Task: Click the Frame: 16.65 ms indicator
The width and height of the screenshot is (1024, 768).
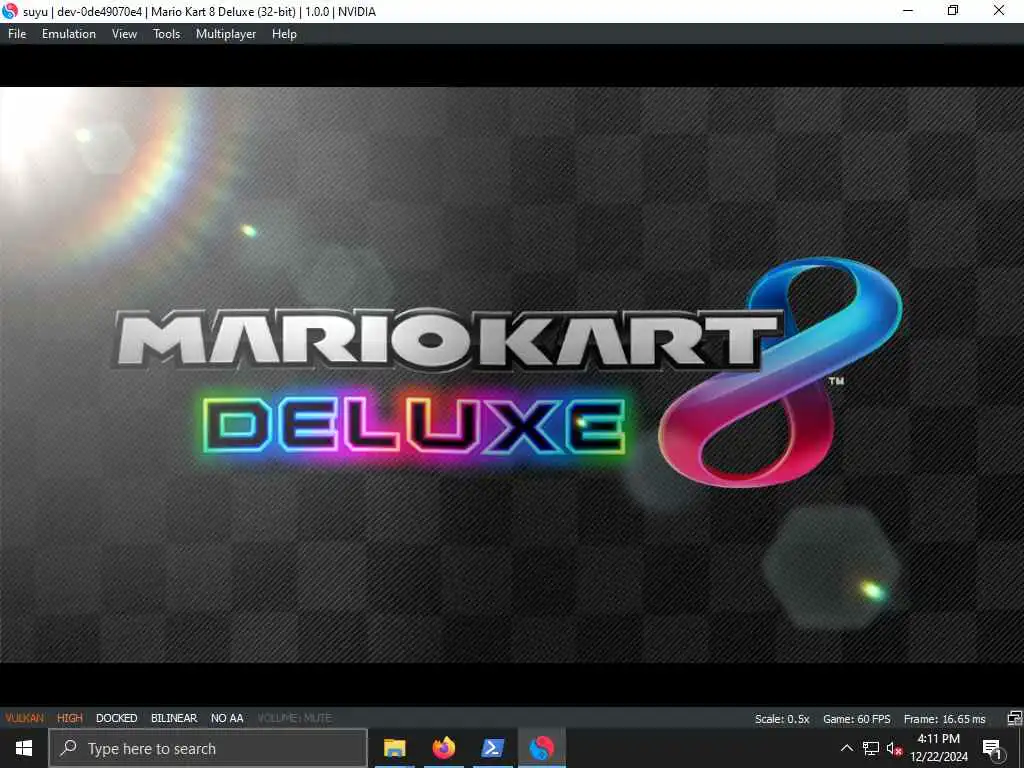Action: click(x=944, y=719)
